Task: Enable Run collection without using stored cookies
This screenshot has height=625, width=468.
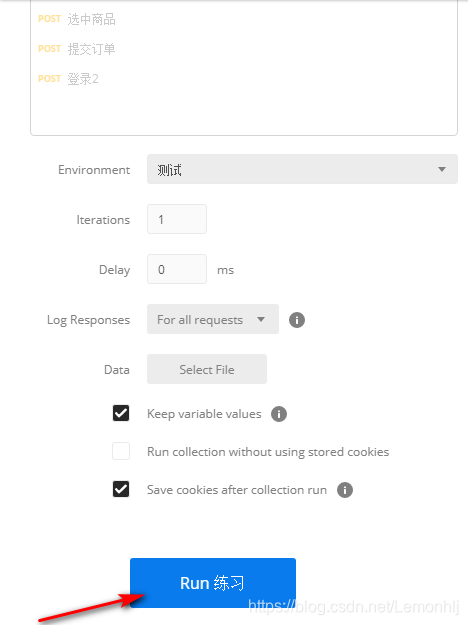Action: tap(121, 451)
